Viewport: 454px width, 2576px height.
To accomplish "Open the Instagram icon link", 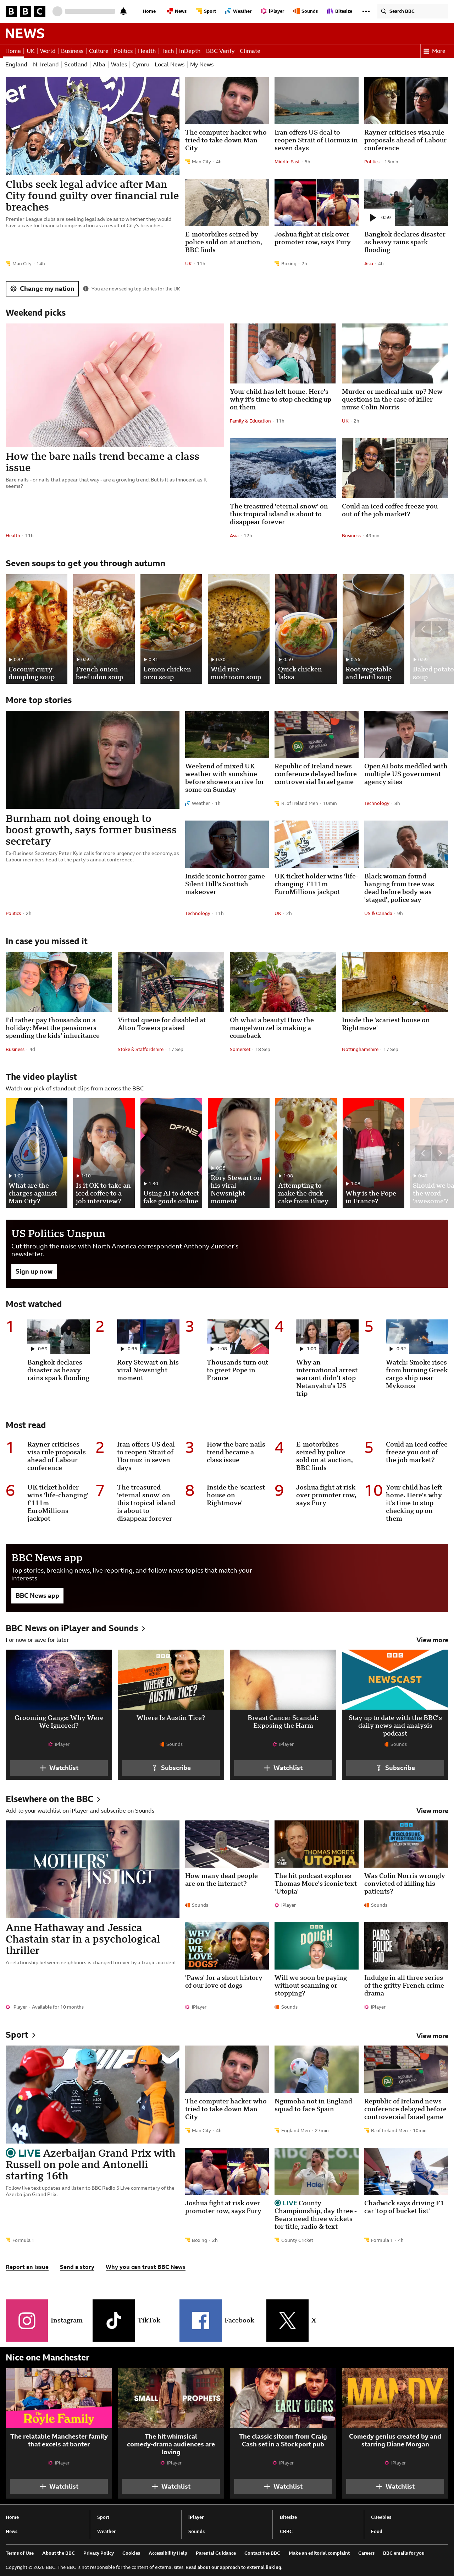I will pyautogui.click(x=27, y=2320).
